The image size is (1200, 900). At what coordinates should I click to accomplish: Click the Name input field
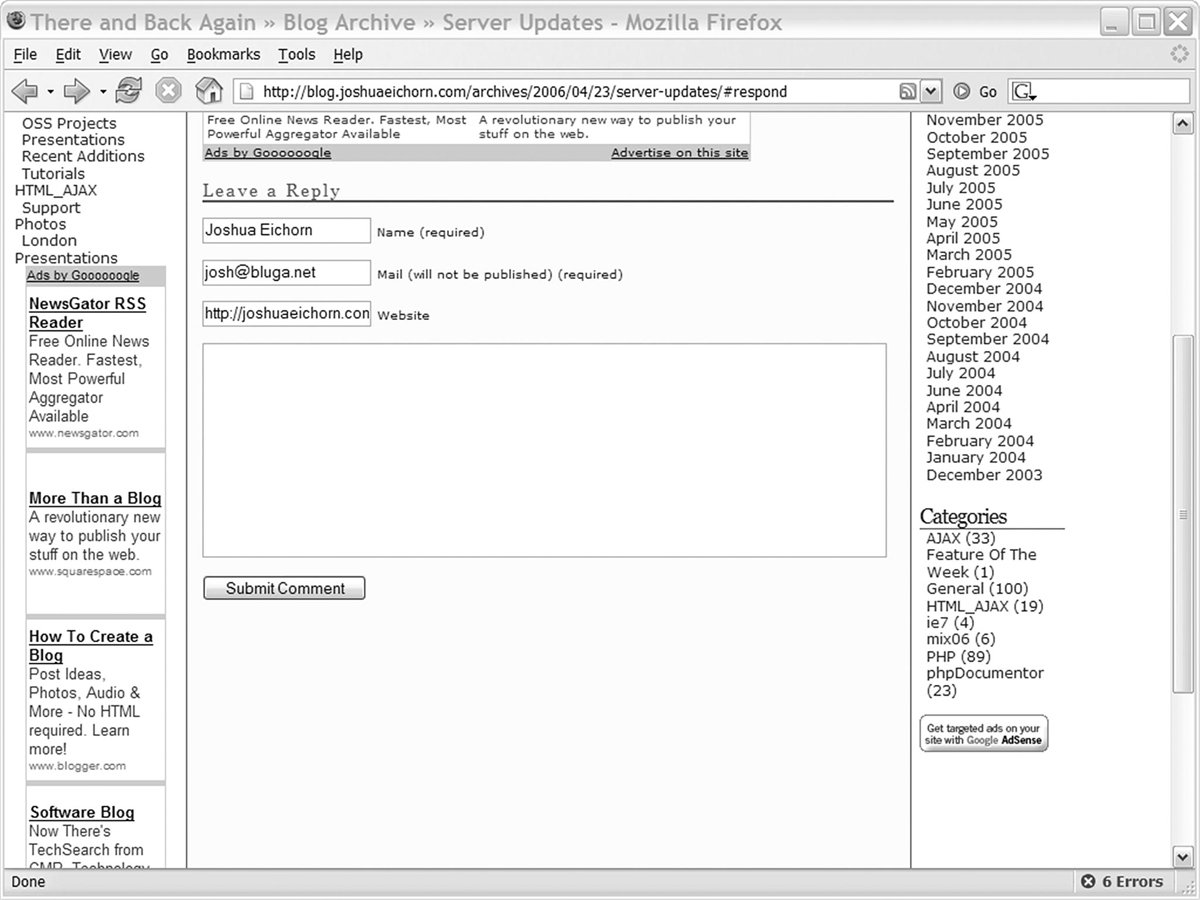286,230
